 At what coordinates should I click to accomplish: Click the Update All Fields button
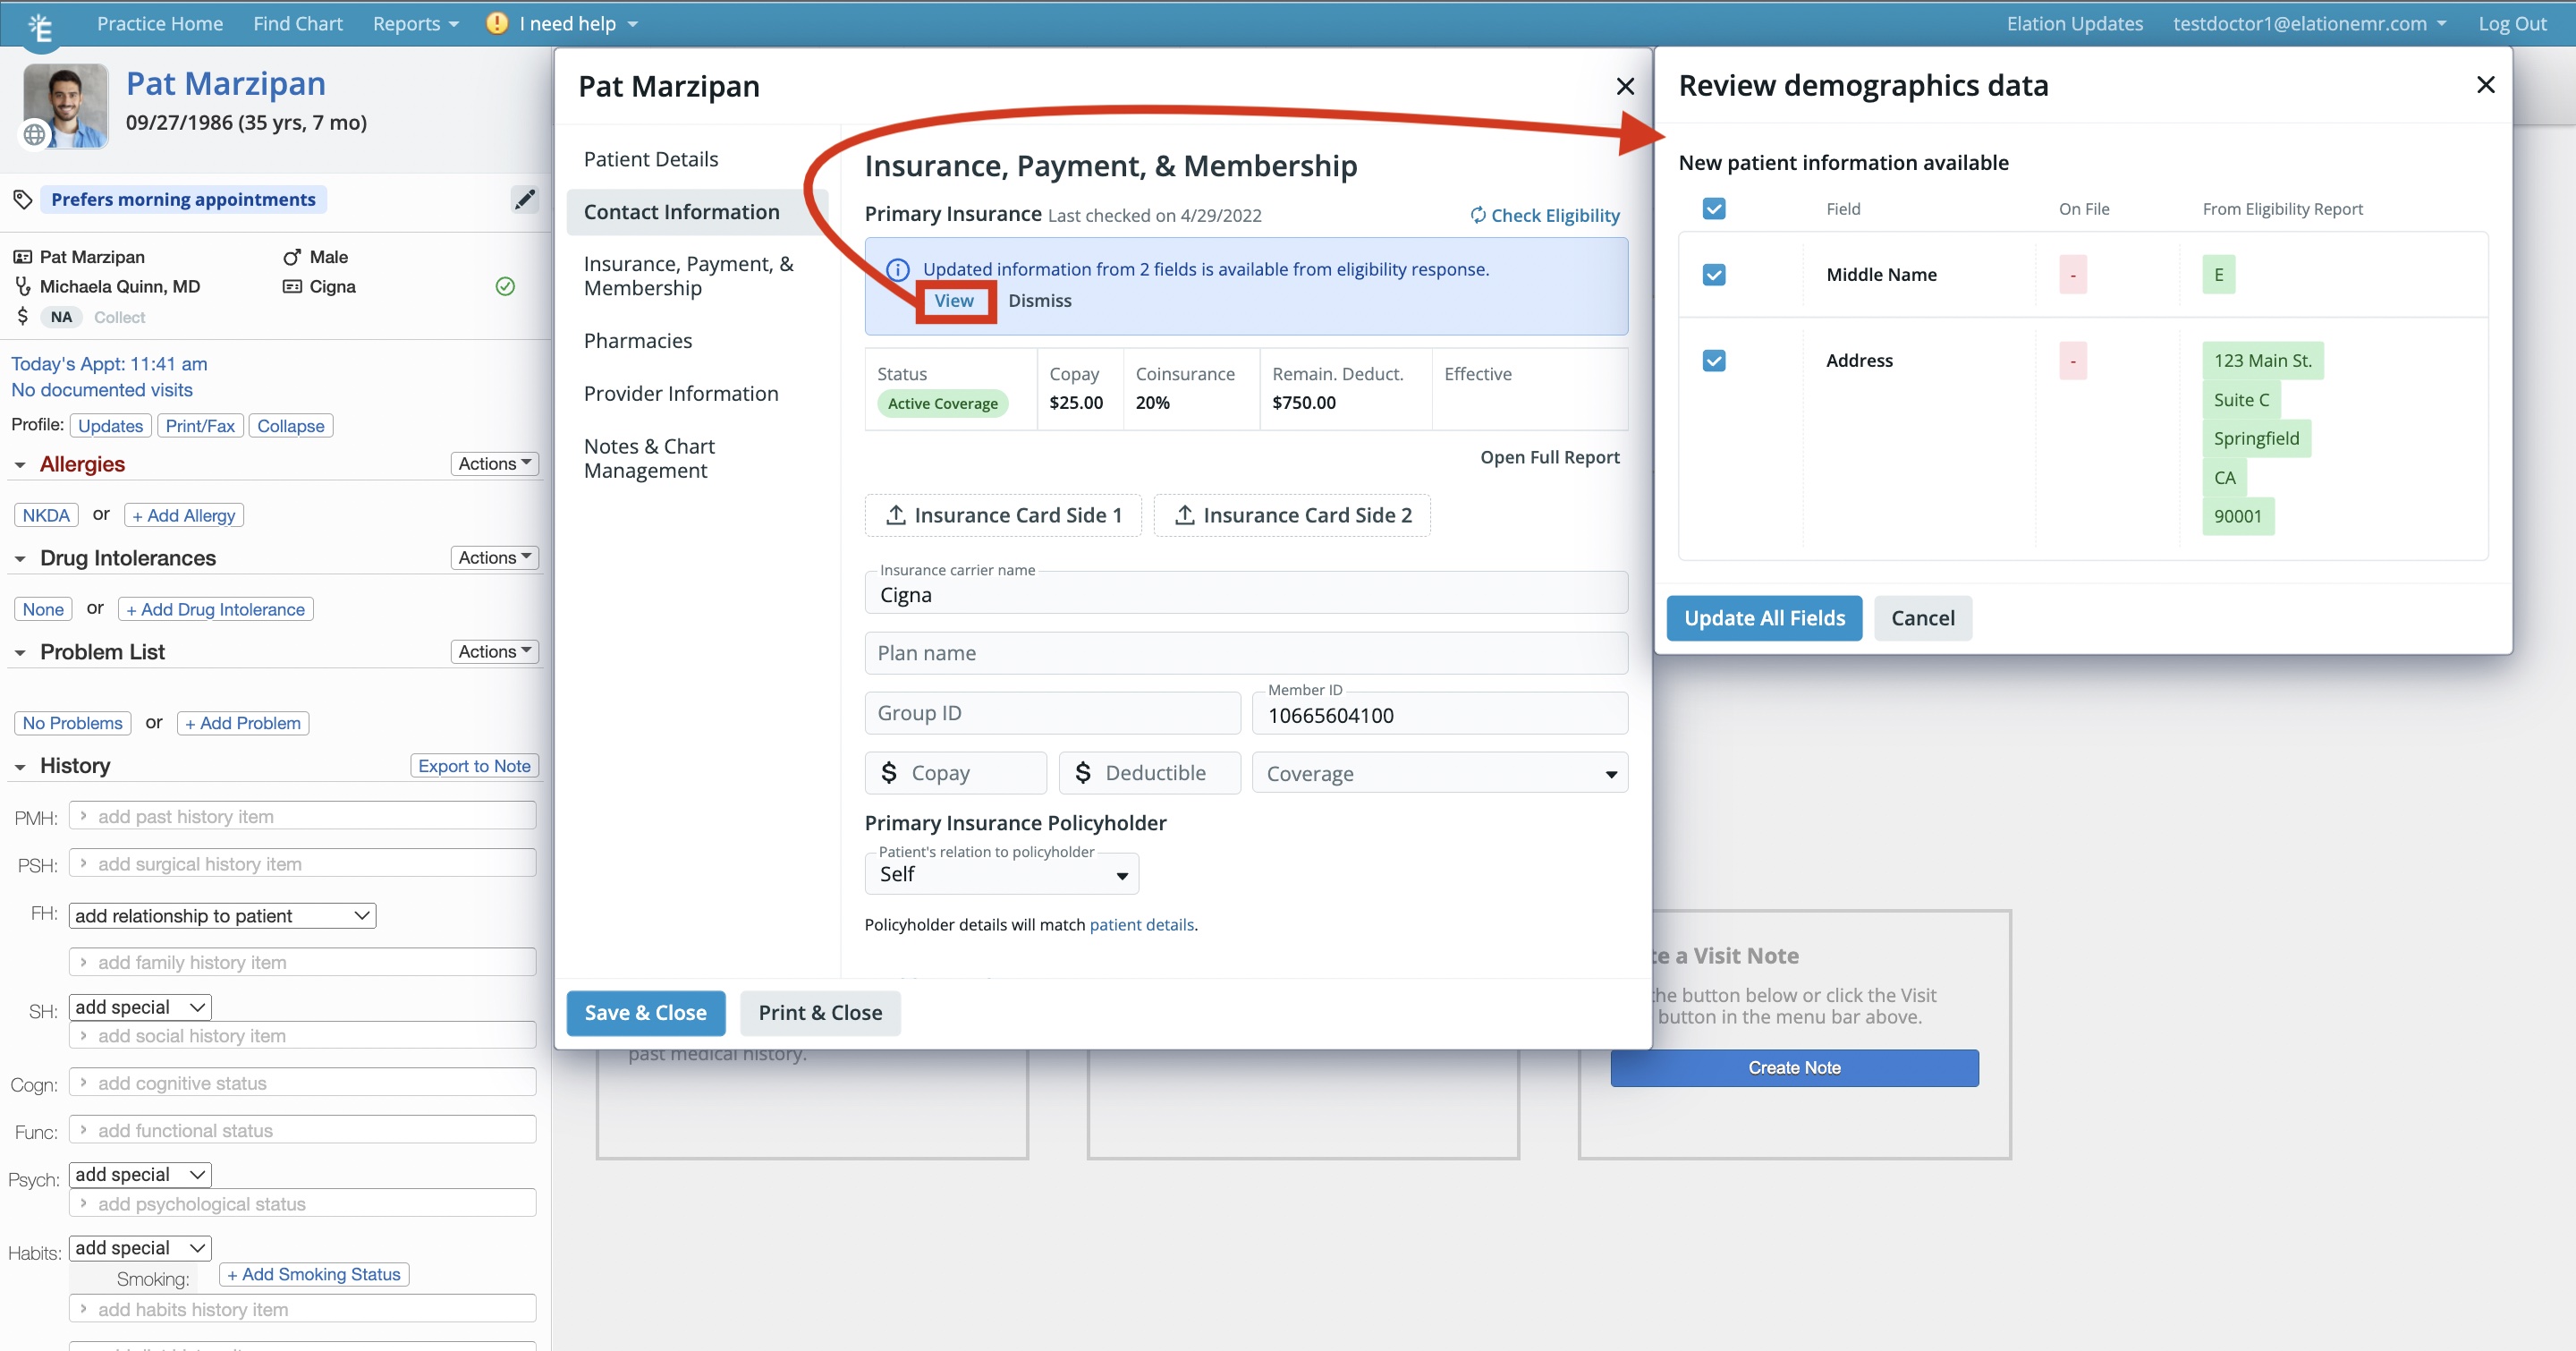coord(1763,618)
